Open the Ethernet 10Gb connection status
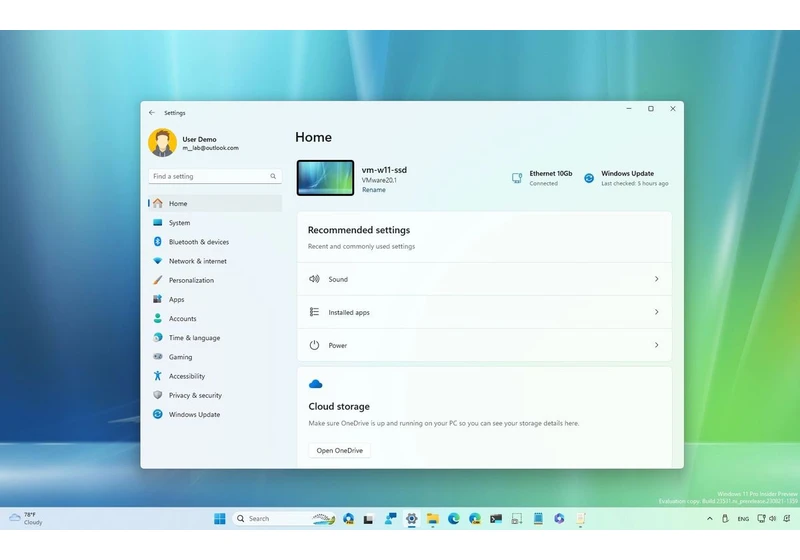This screenshot has height=560, width=800. pyautogui.click(x=542, y=178)
